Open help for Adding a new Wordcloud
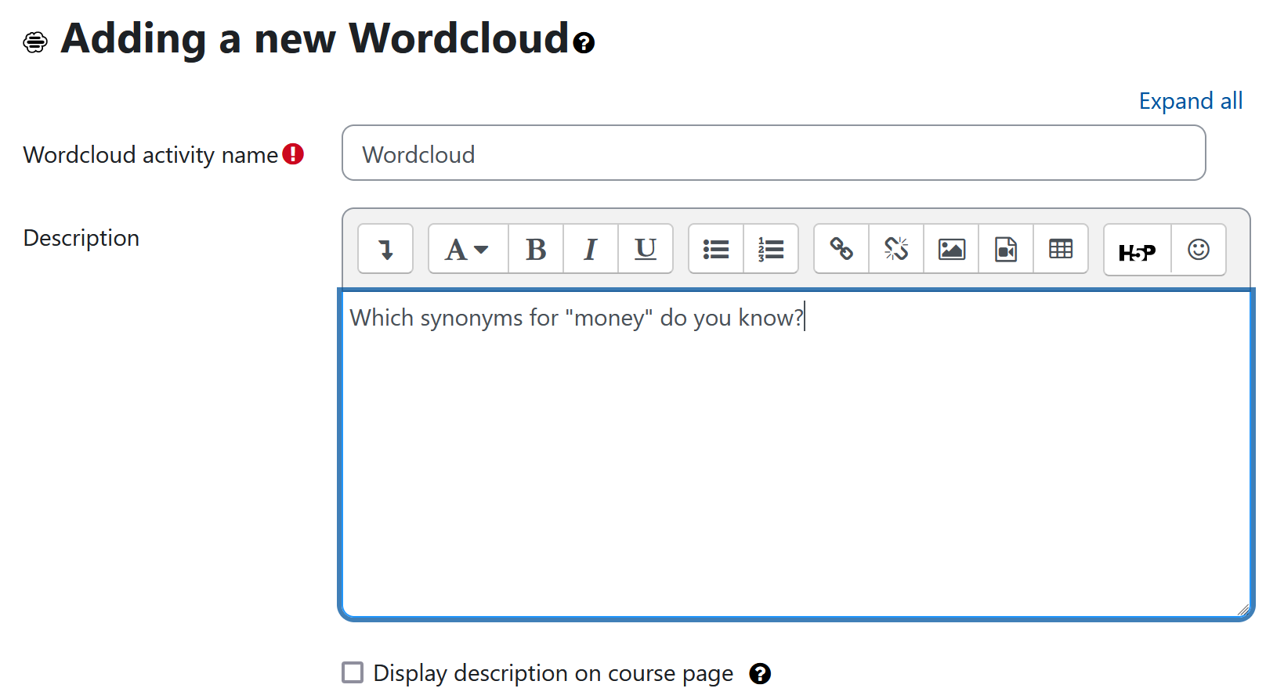The height and width of the screenshot is (699, 1266). coord(584,42)
